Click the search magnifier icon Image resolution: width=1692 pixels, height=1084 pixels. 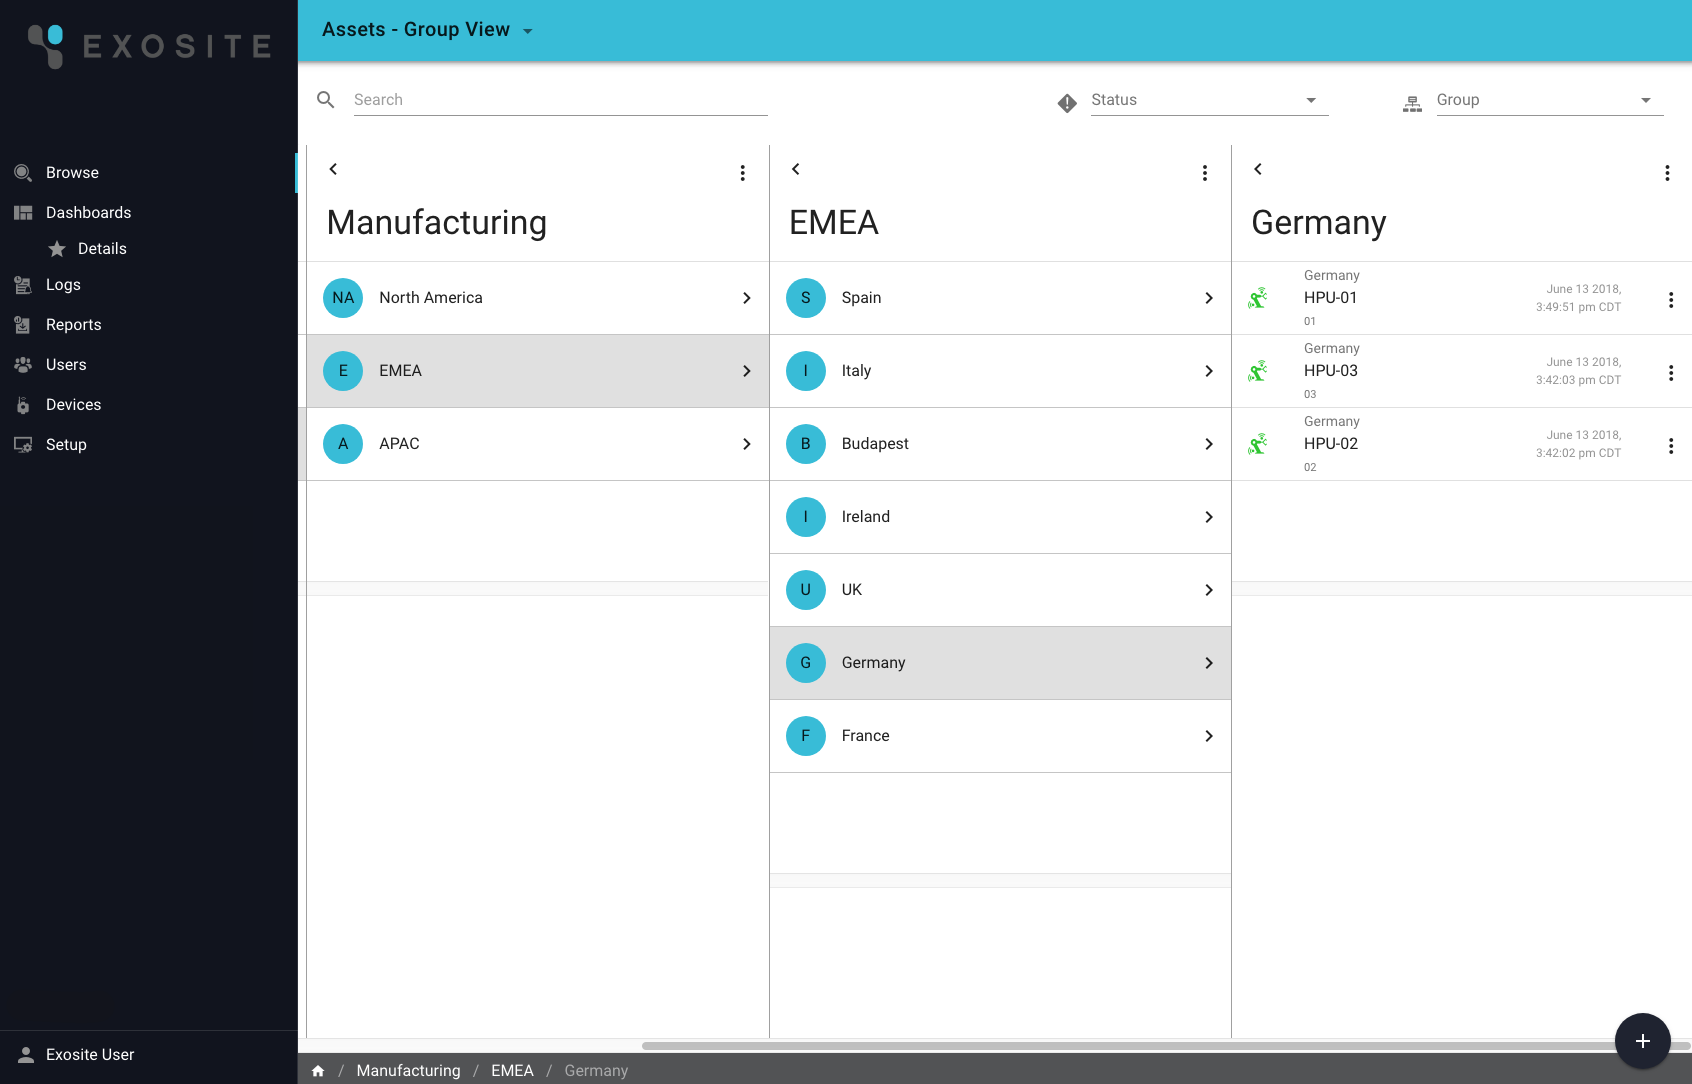coord(325,99)
